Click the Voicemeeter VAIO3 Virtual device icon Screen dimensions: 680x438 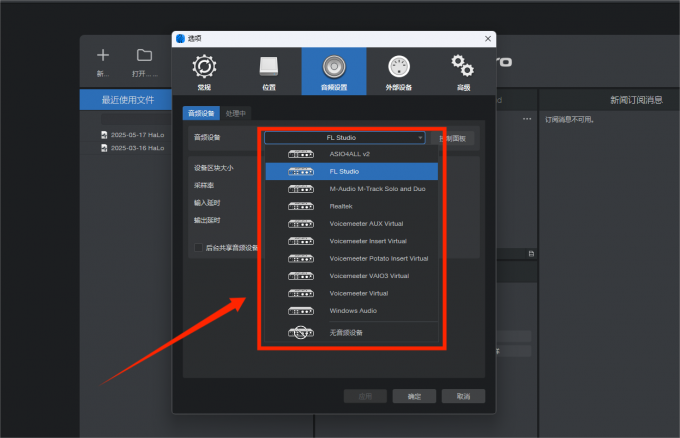(x=301, y=276)
